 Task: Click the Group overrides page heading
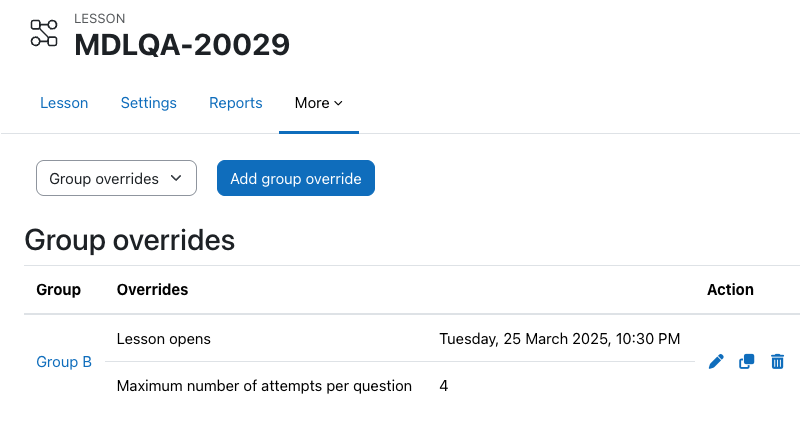(x=130, y=240)
